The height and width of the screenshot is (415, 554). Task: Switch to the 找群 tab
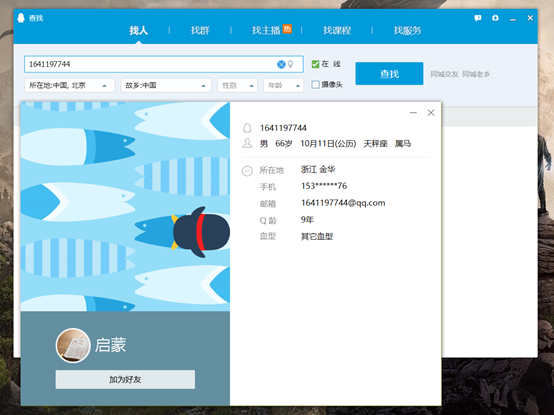point(200,30)
